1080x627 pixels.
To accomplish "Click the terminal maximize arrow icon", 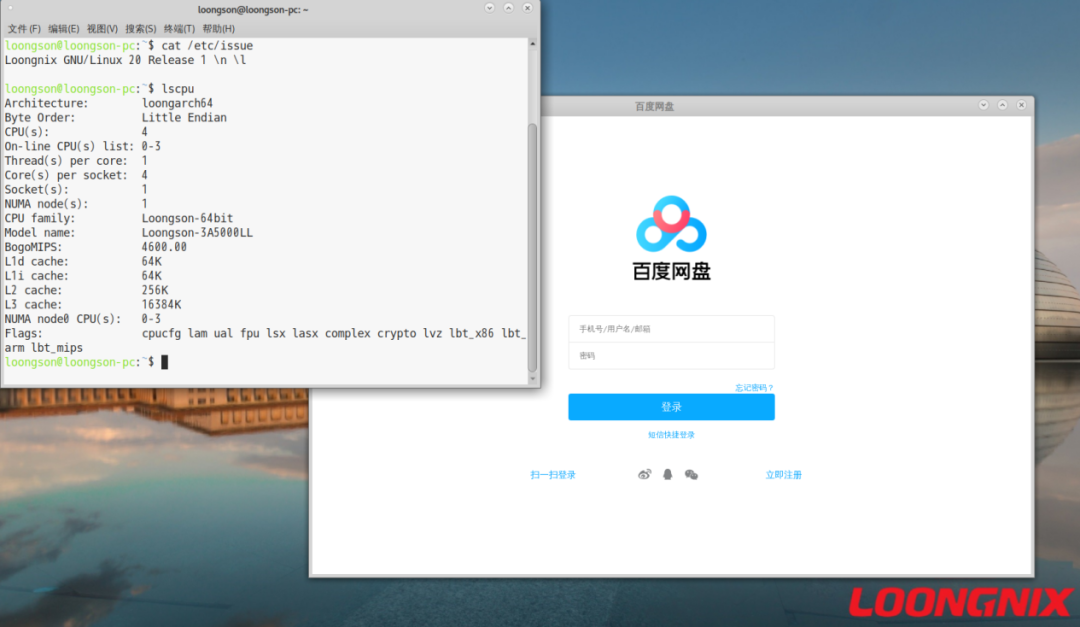I will point(508,8).
